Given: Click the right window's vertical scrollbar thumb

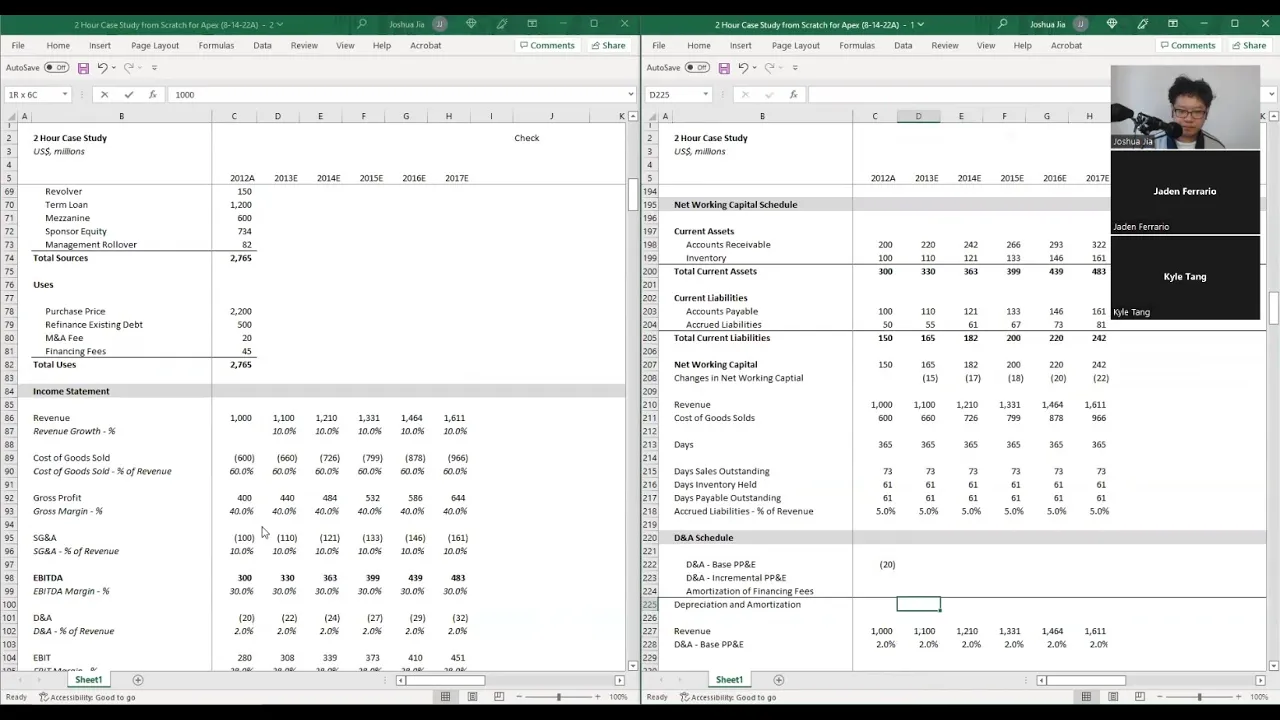Looking at the screenshot, I should click(1273, 308).
